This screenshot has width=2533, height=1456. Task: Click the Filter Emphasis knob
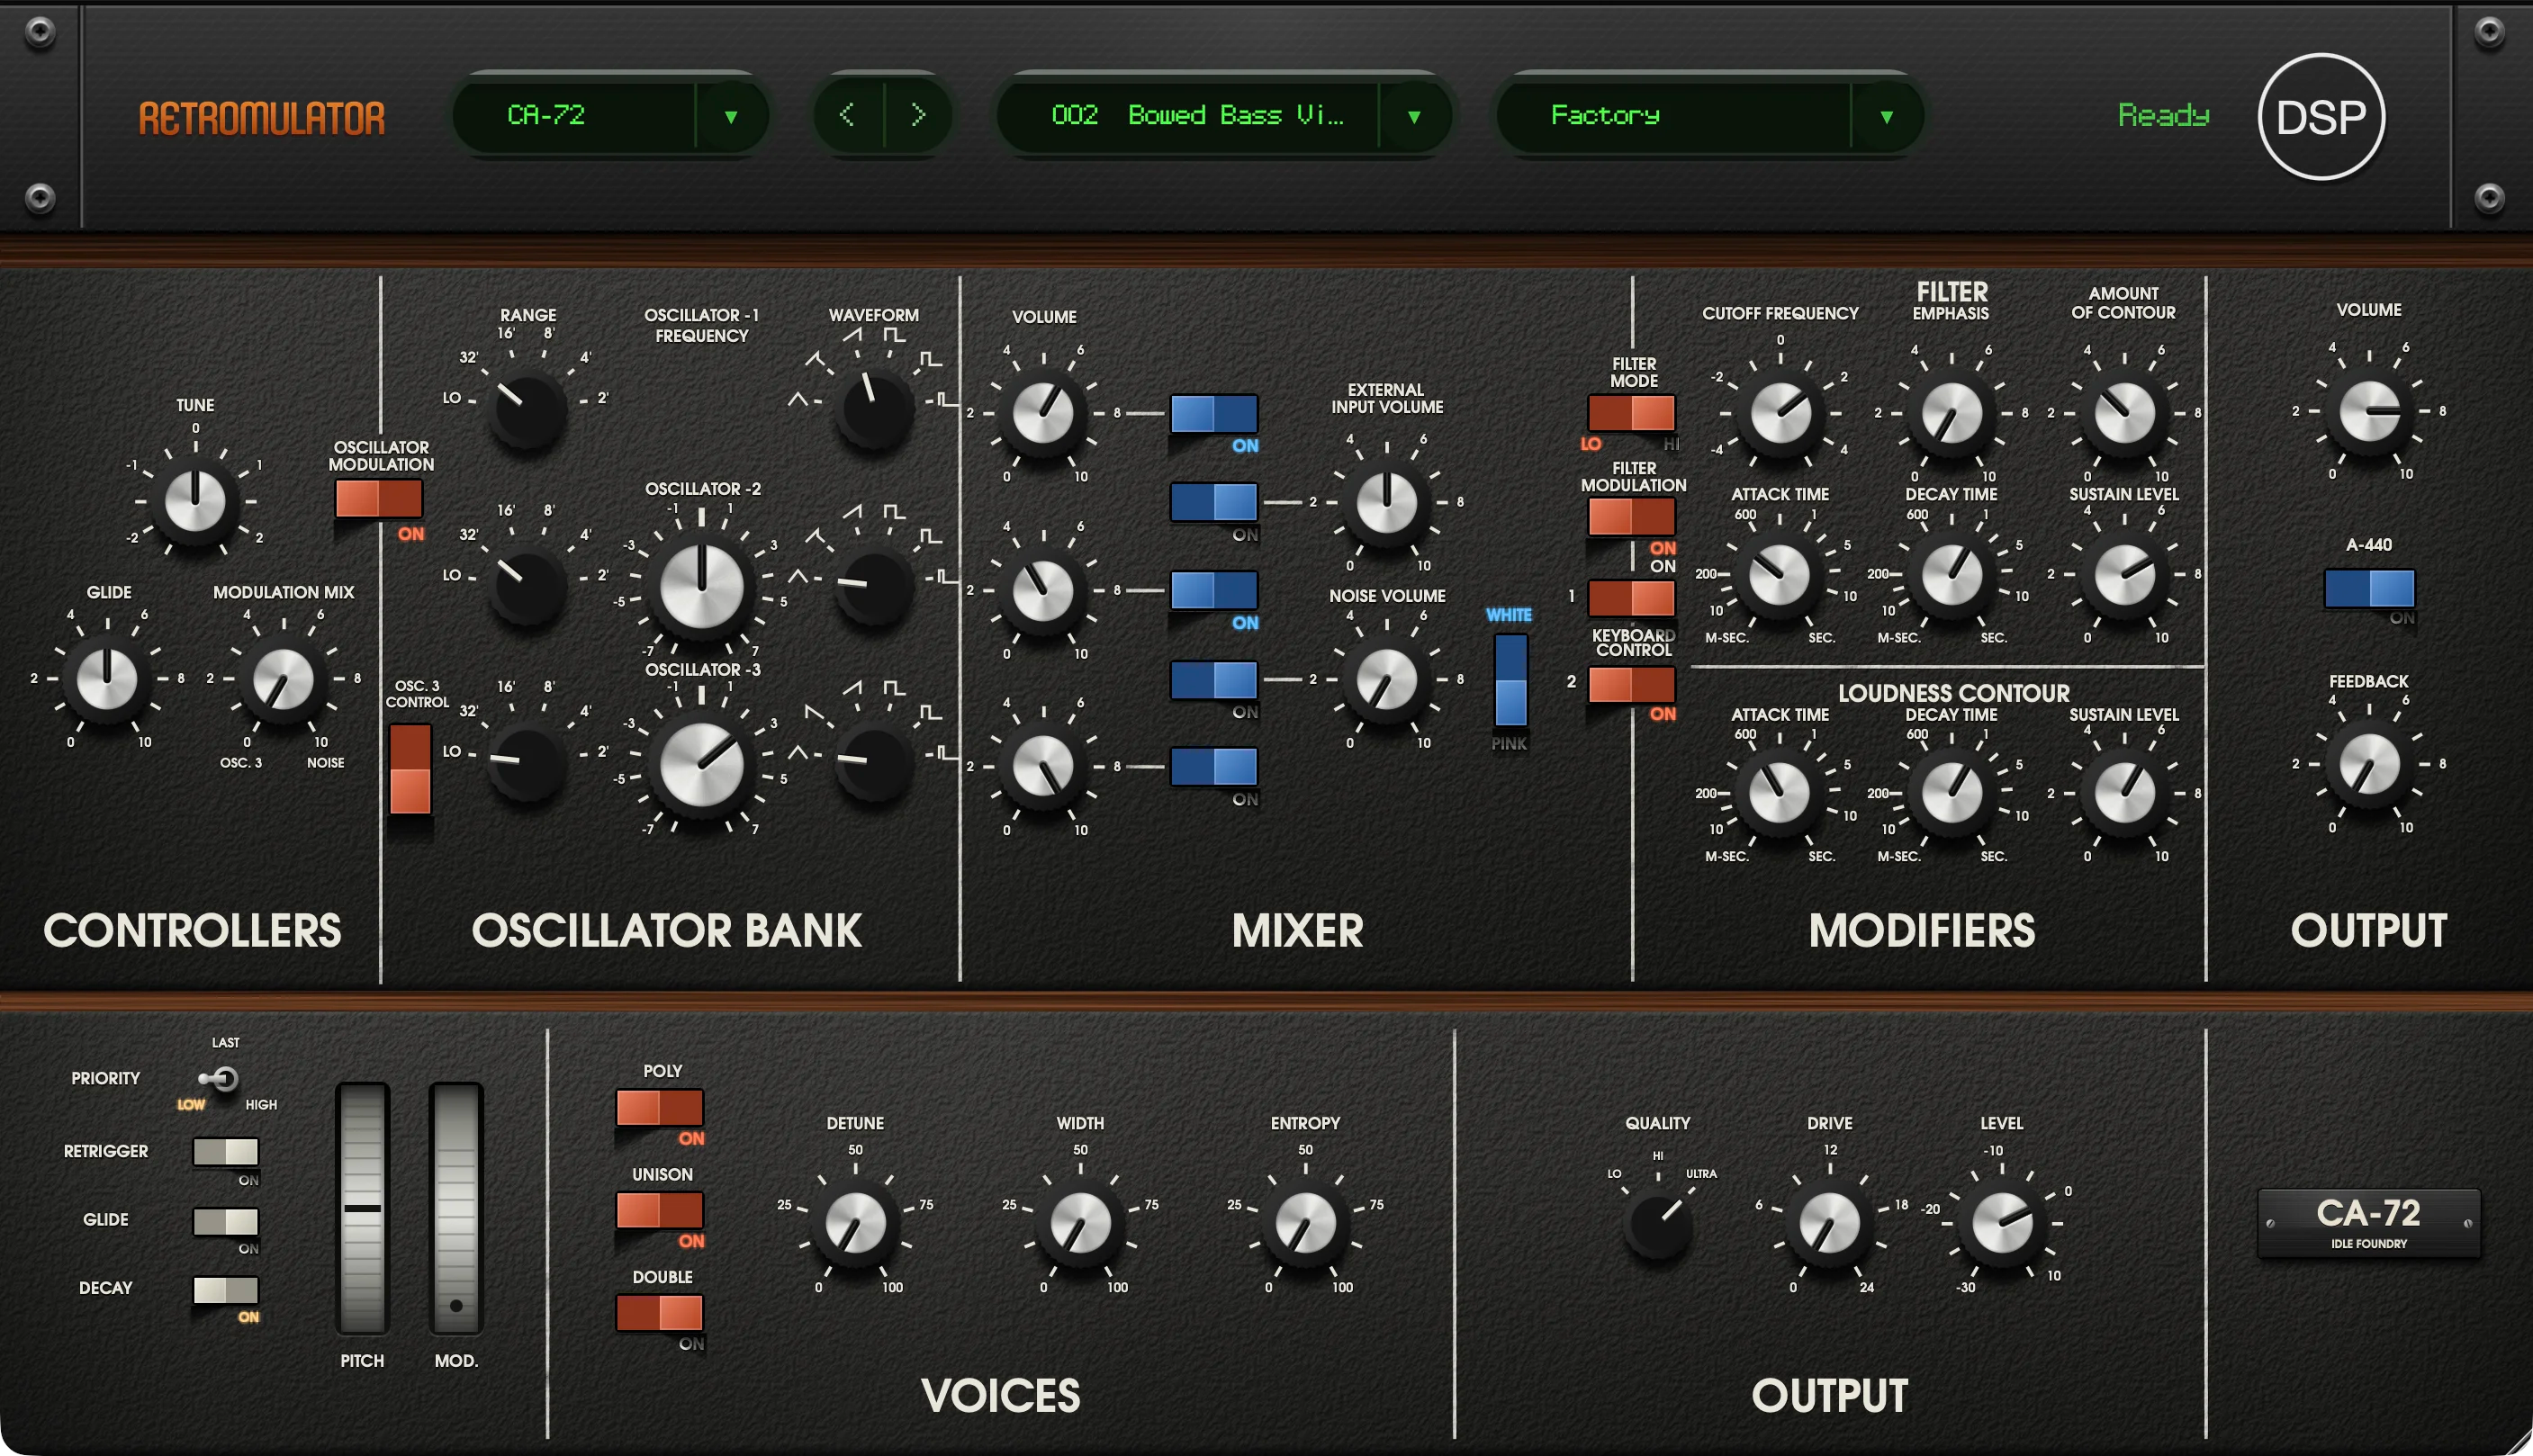pos(1952,412)
